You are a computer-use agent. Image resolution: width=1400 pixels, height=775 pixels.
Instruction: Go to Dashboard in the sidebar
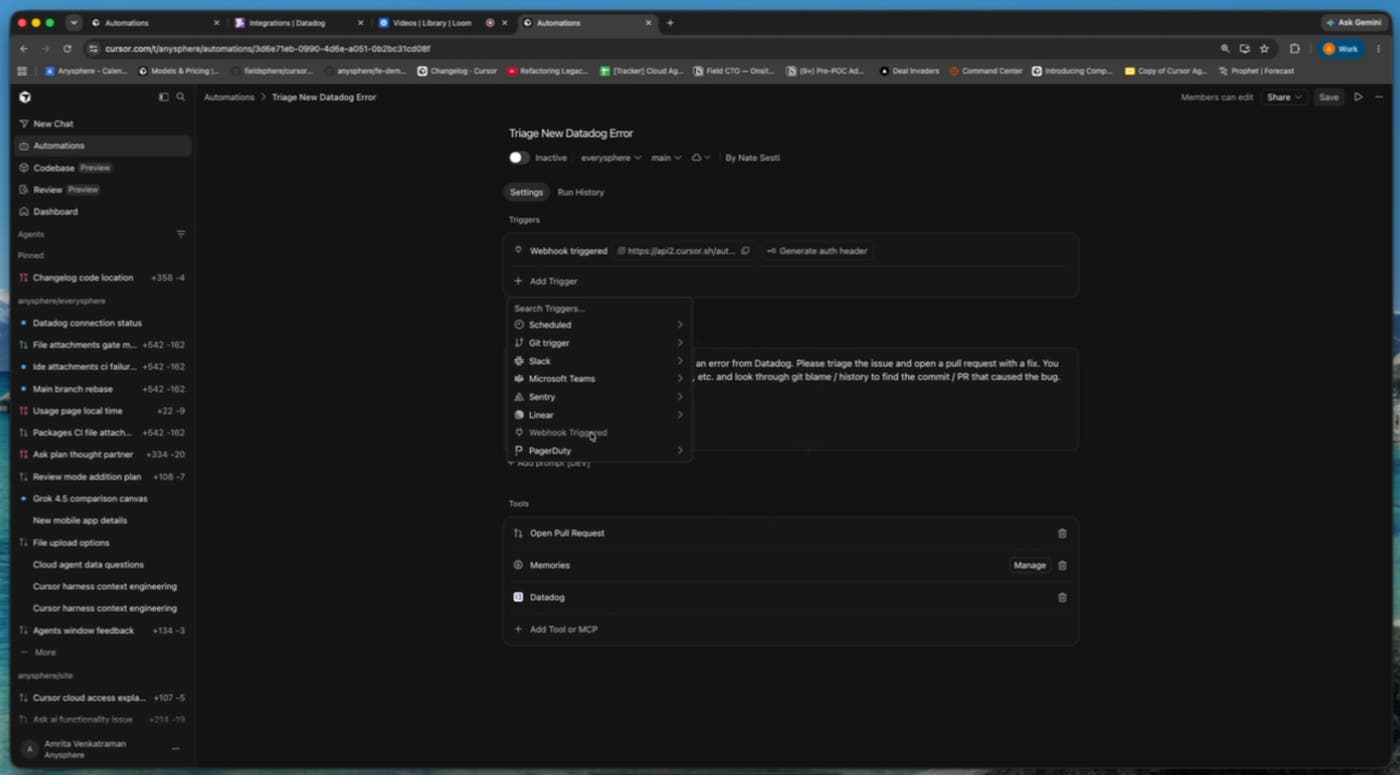[103, 212]
